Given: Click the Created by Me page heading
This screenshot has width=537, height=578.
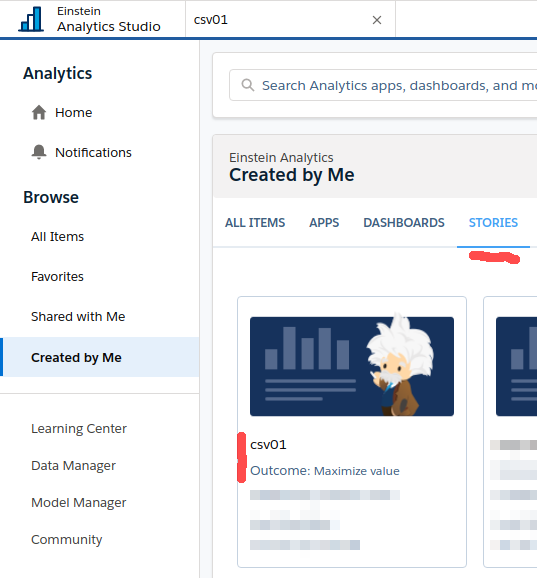Looking at the screenshot, I should click(x=292, y=175).
